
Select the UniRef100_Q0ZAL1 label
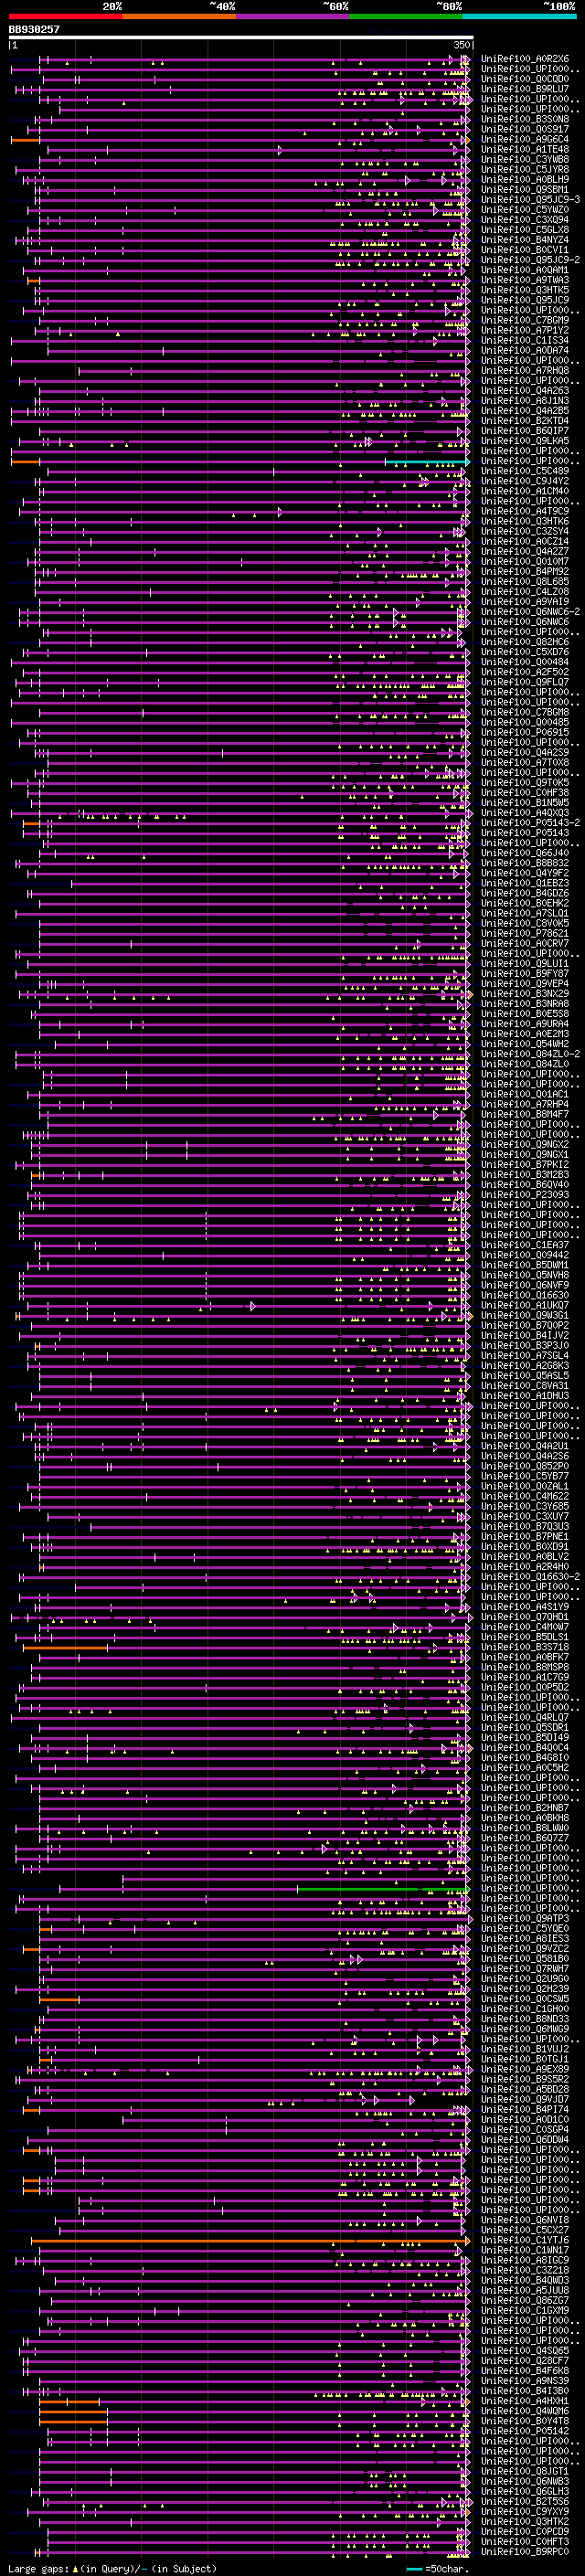tap(525, 1486)
